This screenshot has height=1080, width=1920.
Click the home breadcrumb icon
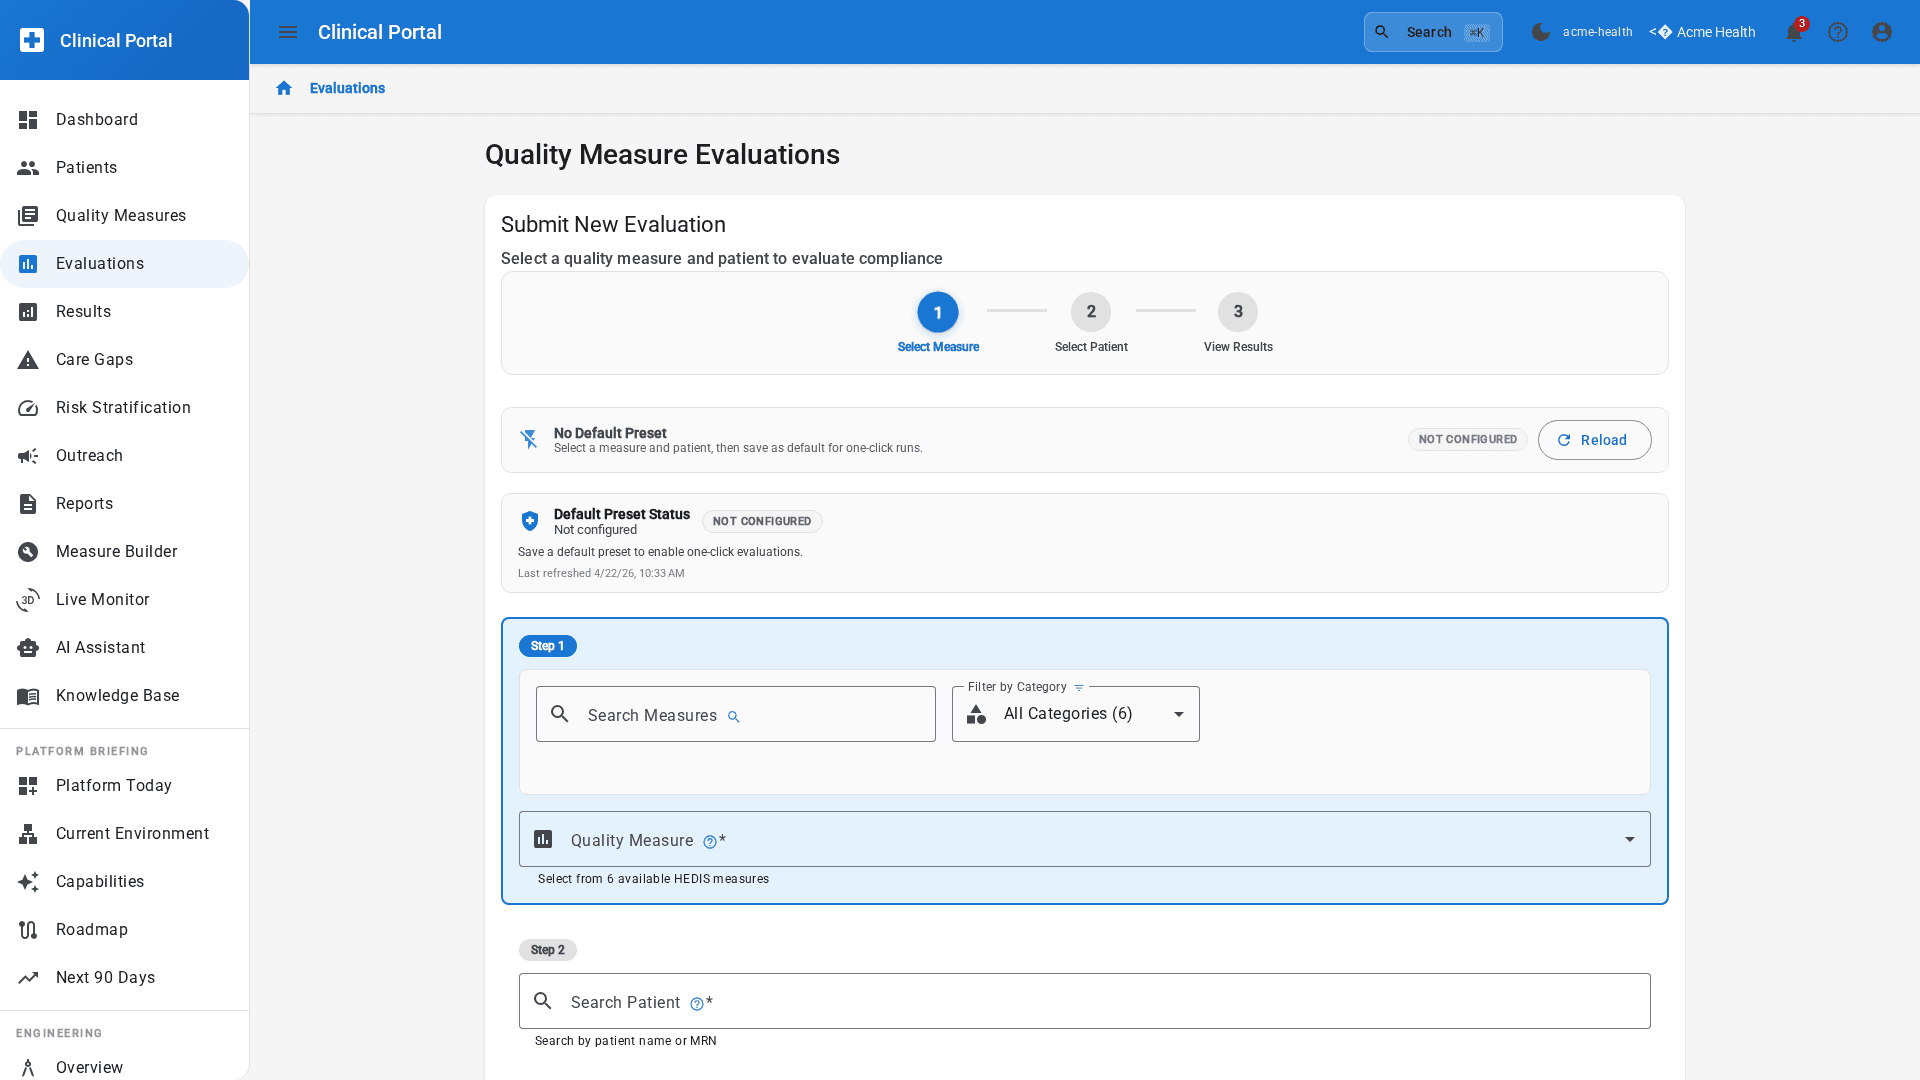click(x=284, y=88)
